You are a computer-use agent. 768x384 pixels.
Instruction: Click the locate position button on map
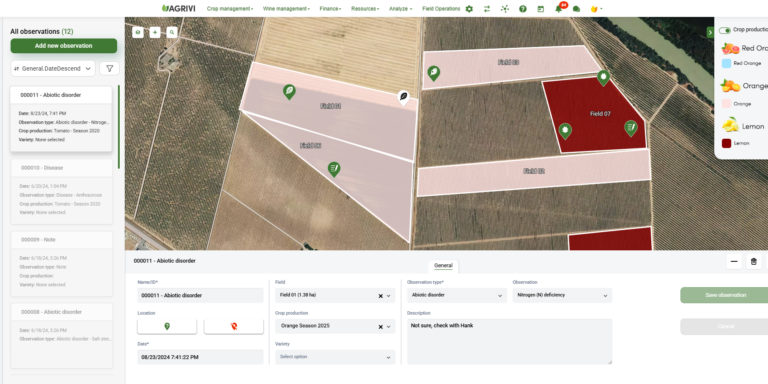(x=155, y=32)
